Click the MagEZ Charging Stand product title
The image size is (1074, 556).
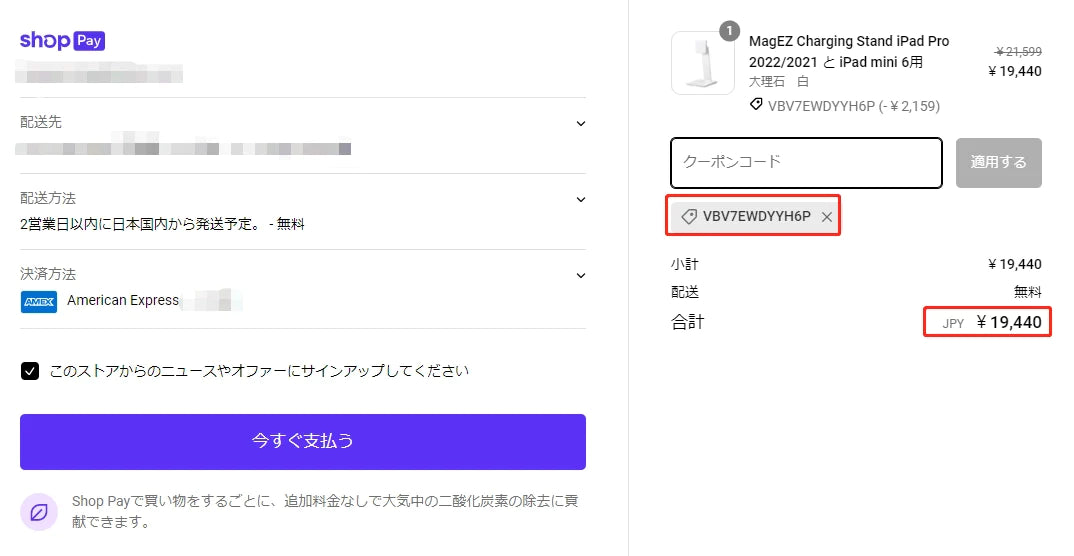pyautogui.click(x=849, y=51)
